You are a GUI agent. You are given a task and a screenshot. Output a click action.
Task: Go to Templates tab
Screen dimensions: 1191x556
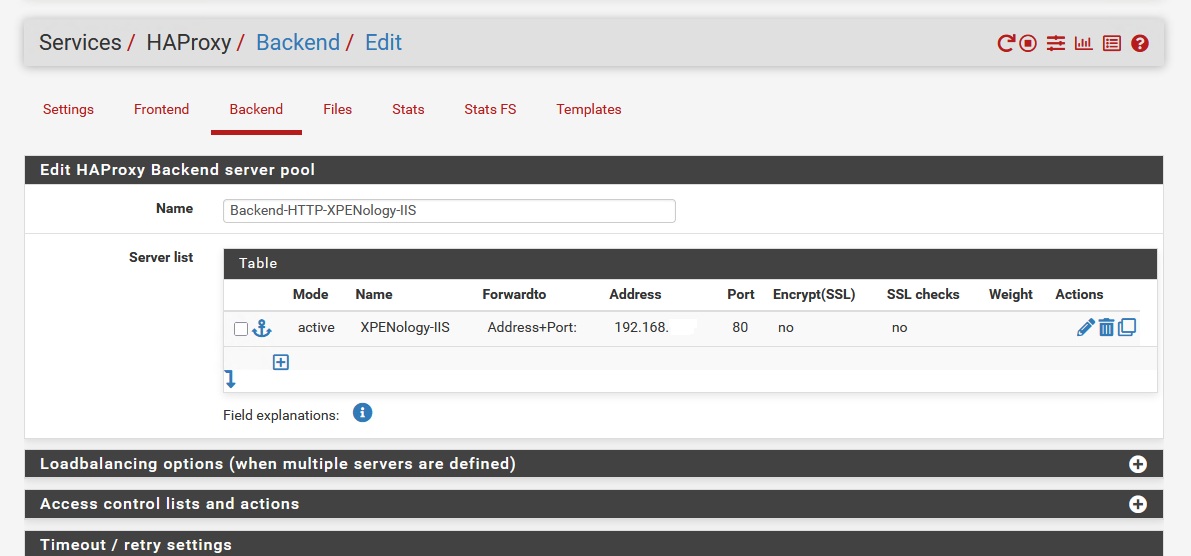(588, 109)
